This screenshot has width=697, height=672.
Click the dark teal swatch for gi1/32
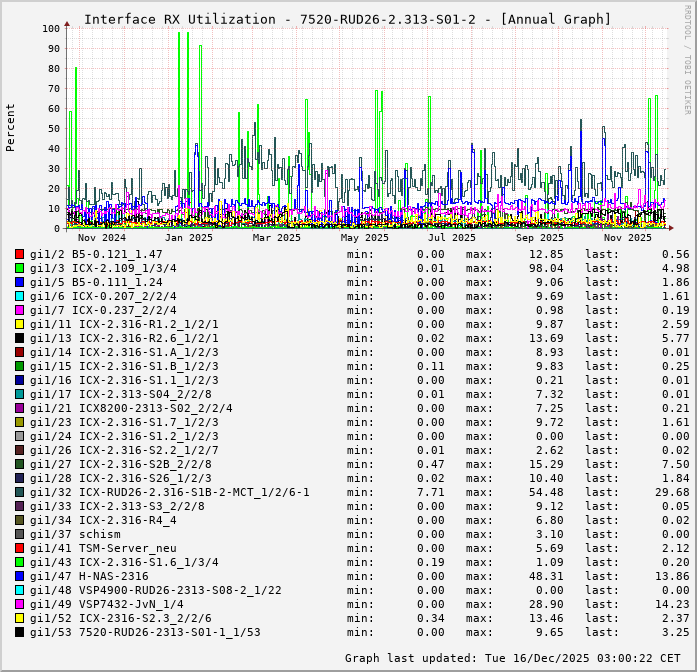point(19,492)
